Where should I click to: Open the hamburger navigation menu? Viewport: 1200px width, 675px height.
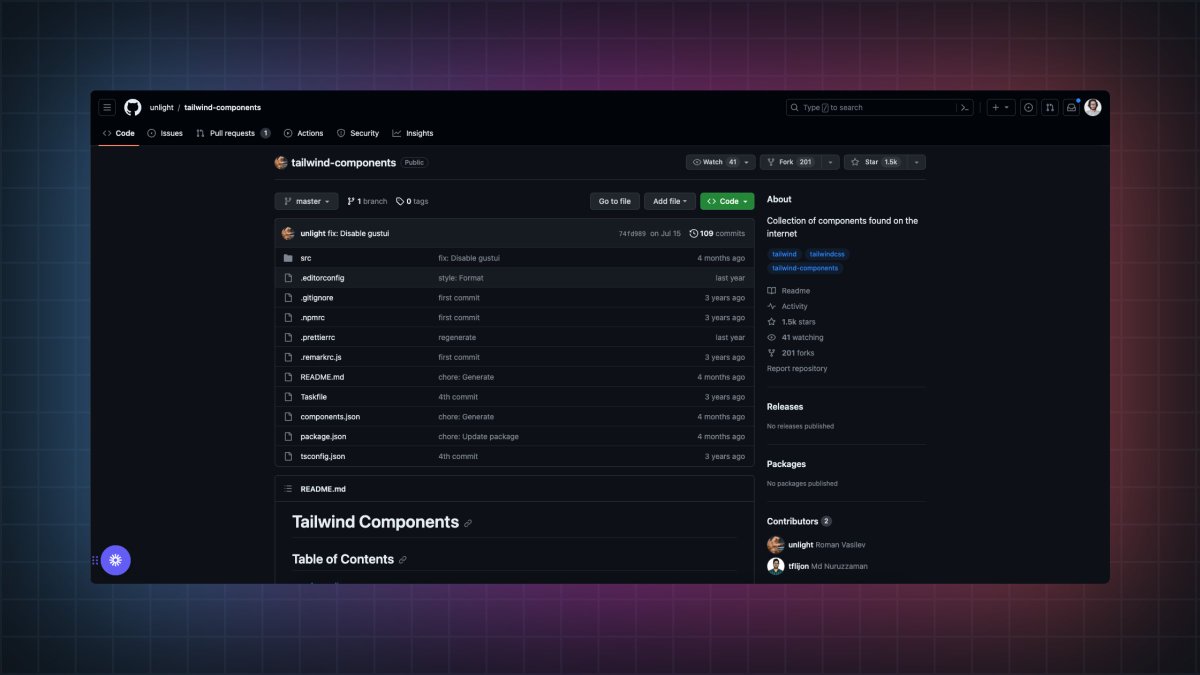(x=107, y=107)
